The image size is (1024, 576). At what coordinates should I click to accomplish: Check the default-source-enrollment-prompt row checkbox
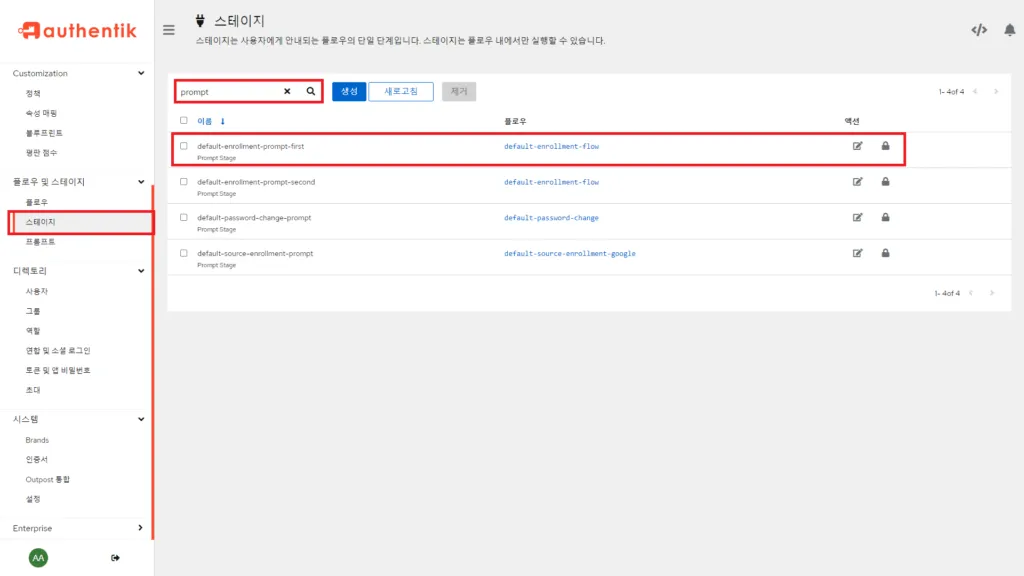pos(183,253)
